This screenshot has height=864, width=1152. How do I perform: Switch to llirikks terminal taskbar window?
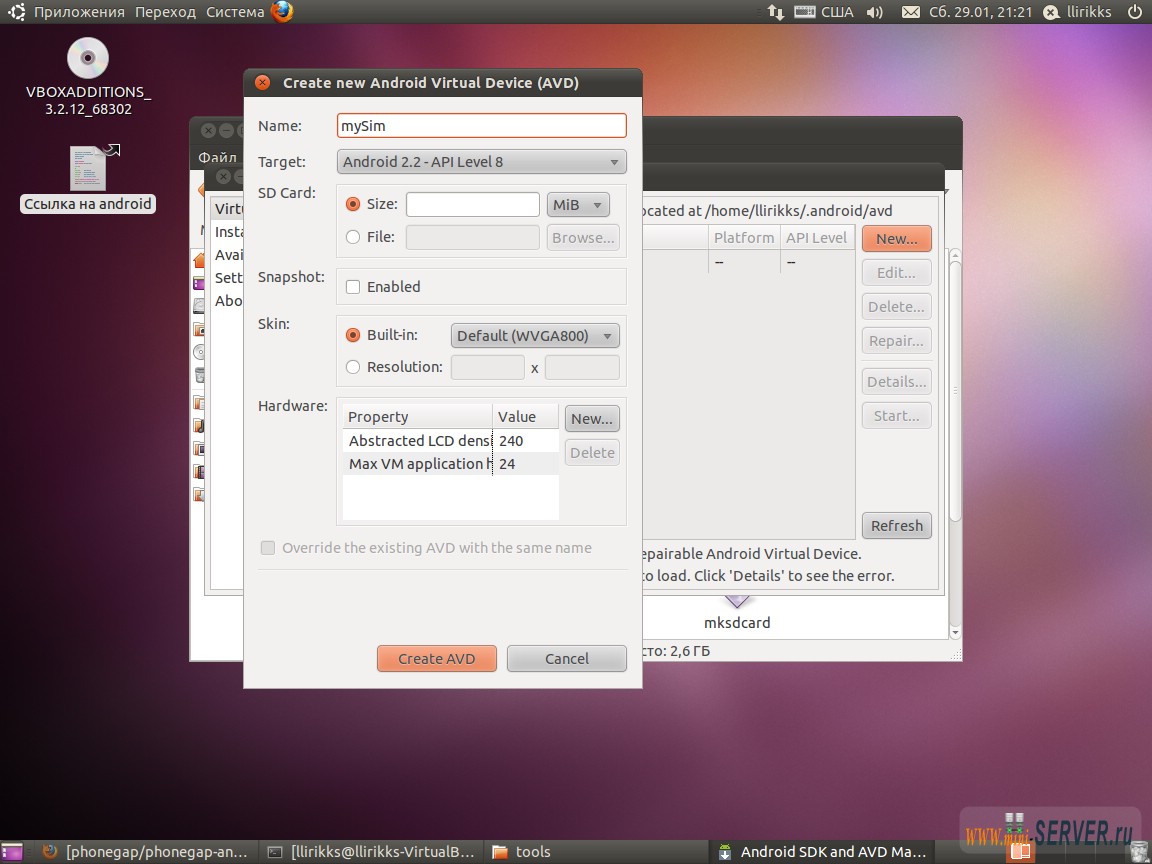pos(372,852)
